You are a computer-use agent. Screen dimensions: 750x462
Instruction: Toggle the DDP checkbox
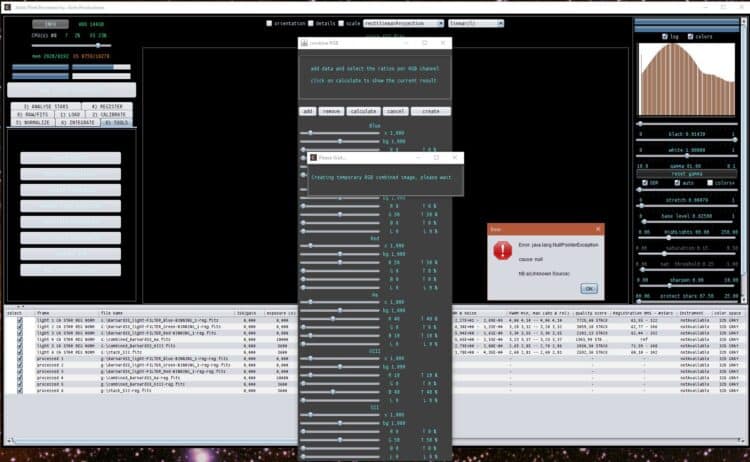tap(644, 183)
